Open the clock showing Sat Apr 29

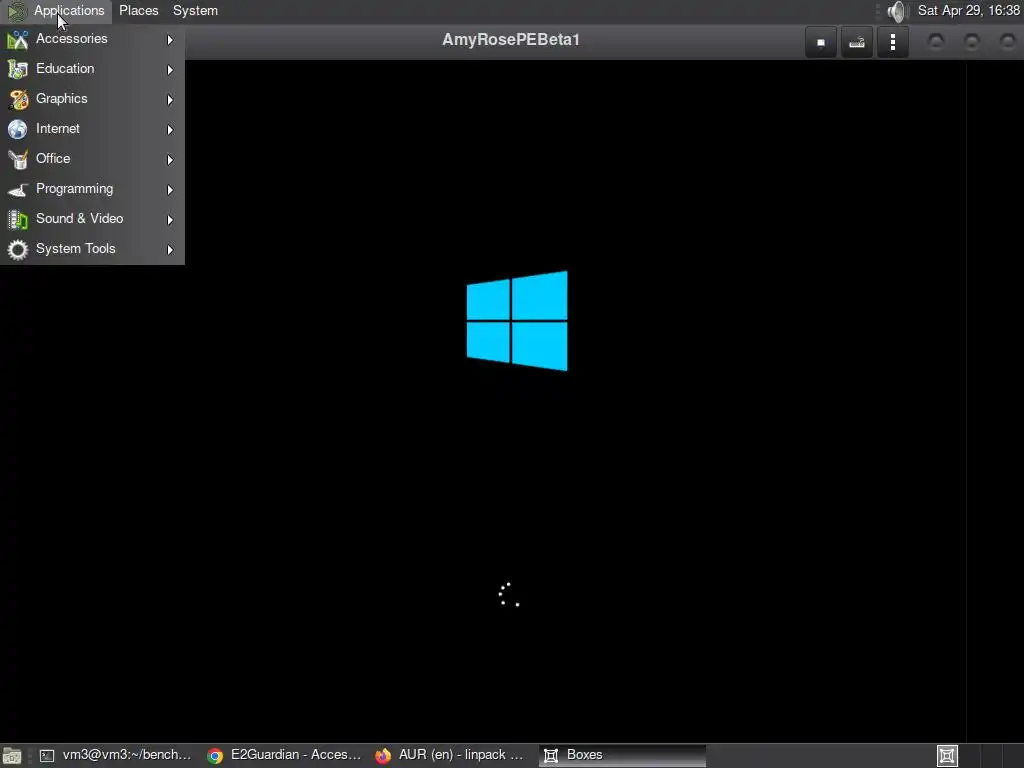[968, 10]
